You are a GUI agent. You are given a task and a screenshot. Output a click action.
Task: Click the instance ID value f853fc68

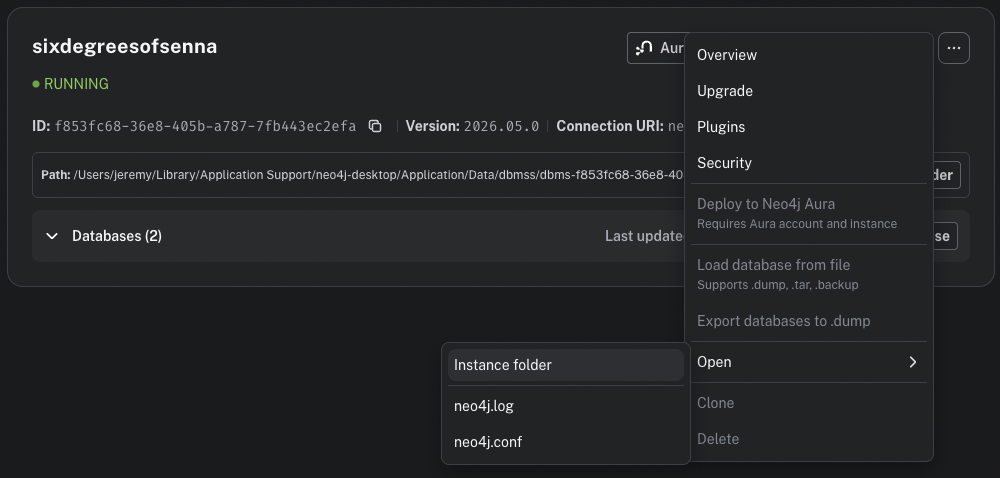point(205,126)
